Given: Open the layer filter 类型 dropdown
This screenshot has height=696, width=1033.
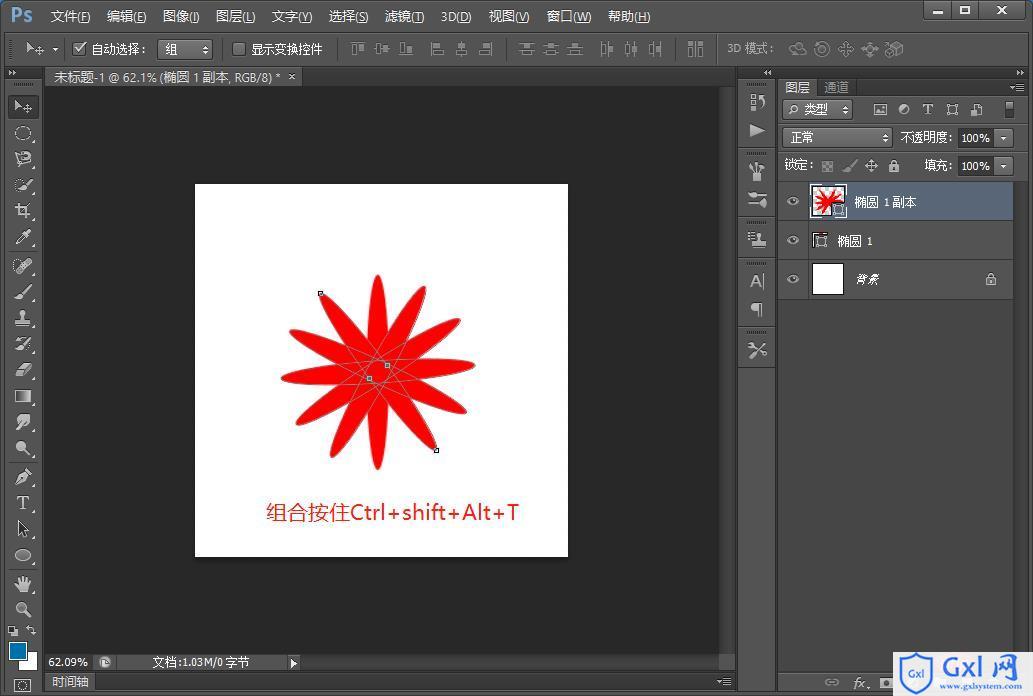Looking at the screenshot, I should pyautogui.click(x=818, y=109).
